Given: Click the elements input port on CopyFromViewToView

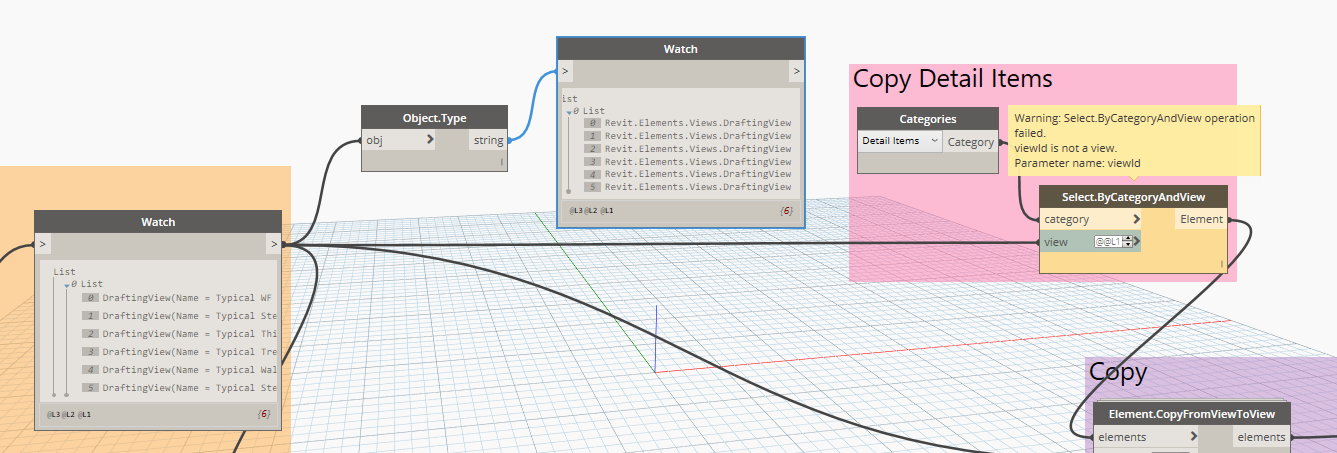Looking at the screenshot, I should [1146, 437].
